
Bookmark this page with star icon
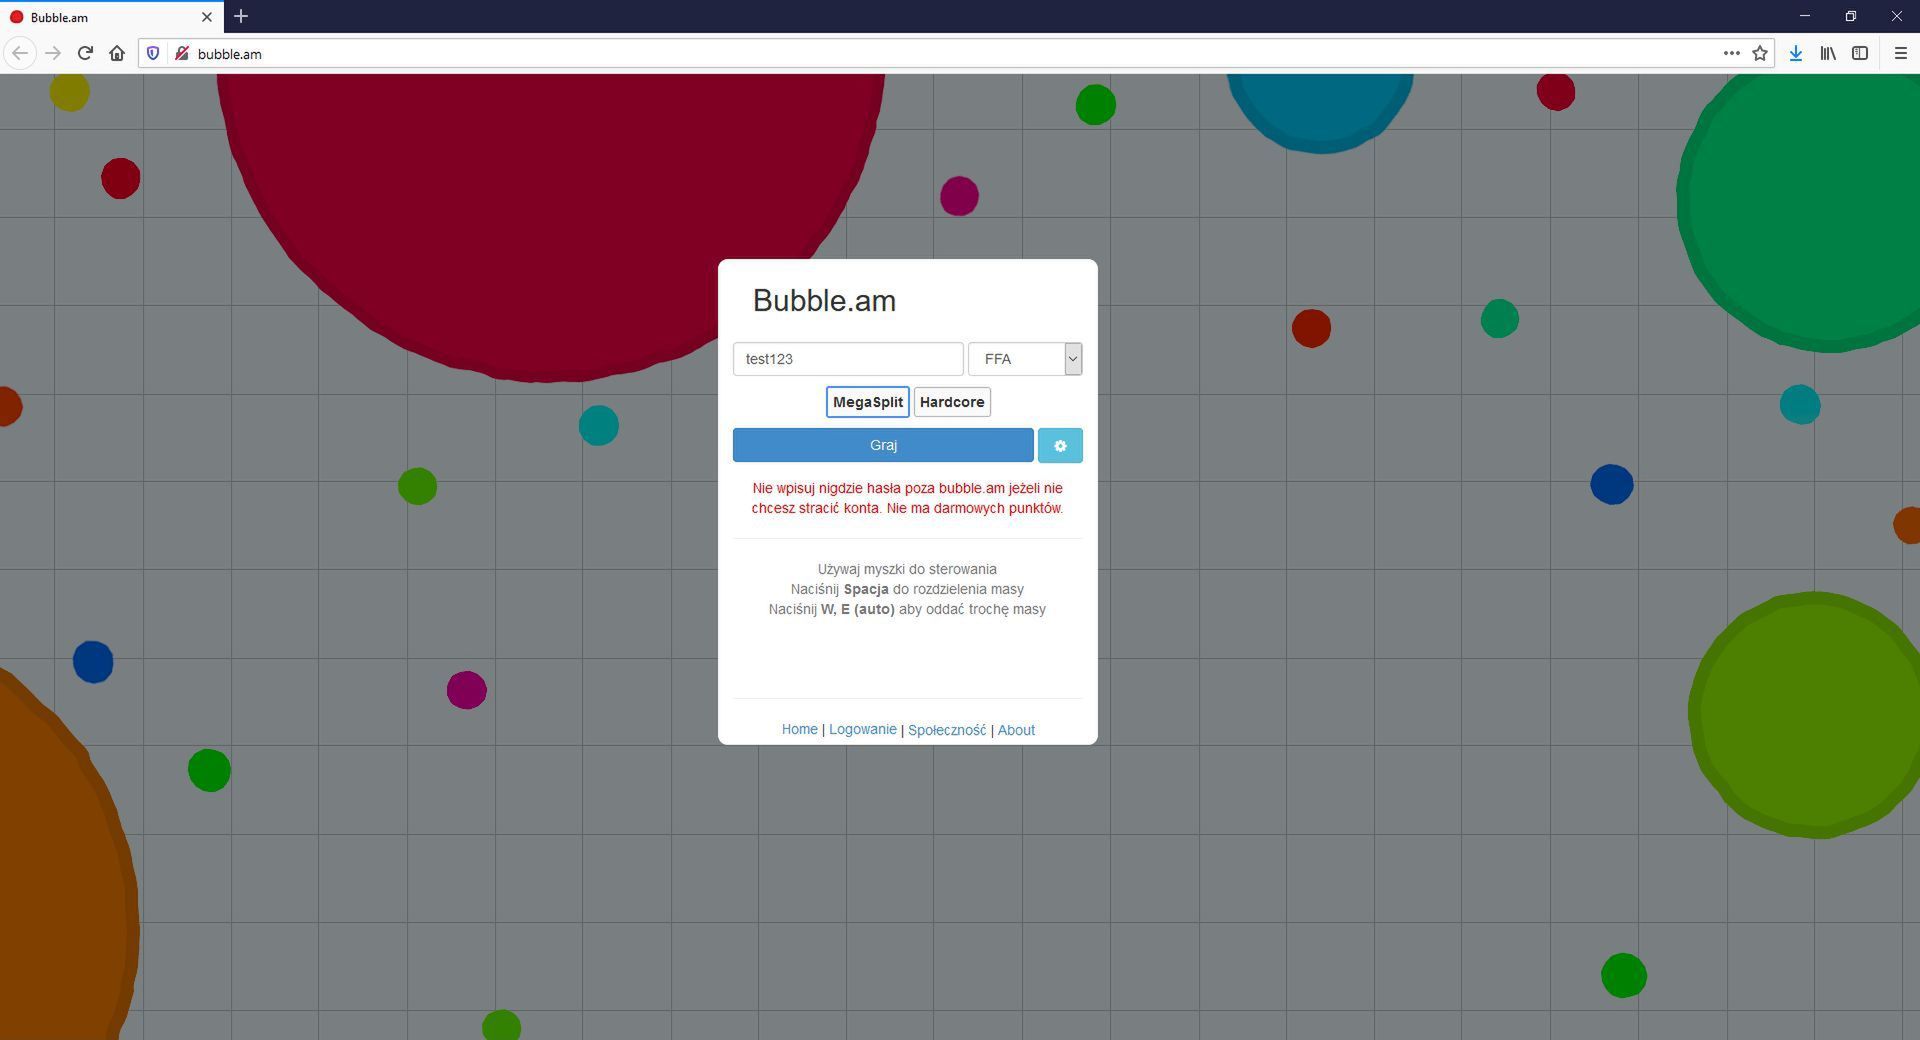pos(1760,54)
